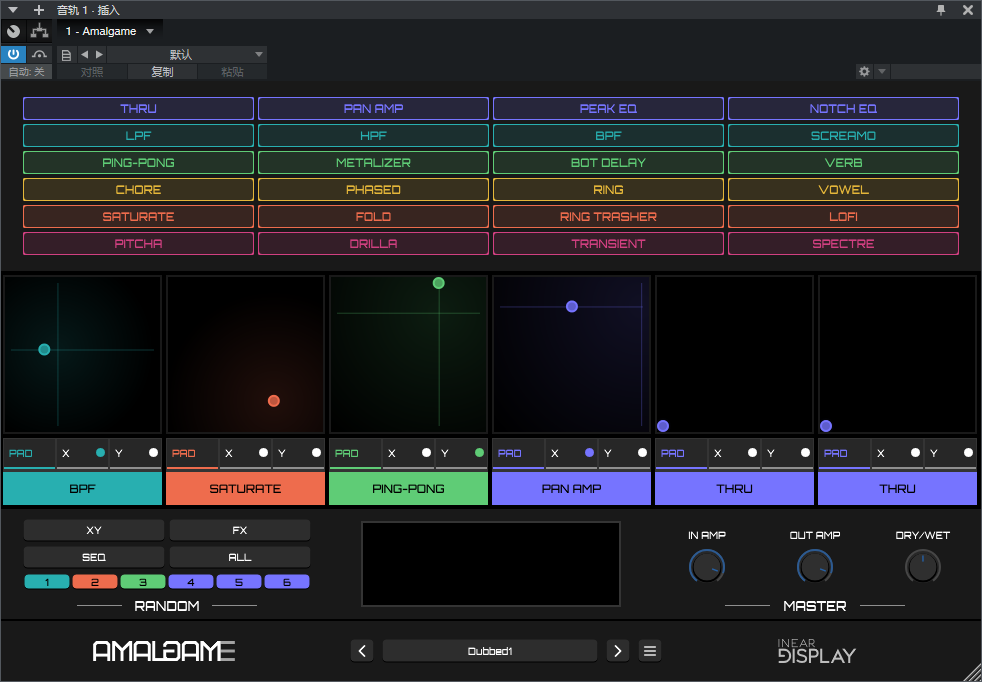The width and height of the screenshot is (982, 682).
Task: Click the DRY/WET knob
Action: 923,567
